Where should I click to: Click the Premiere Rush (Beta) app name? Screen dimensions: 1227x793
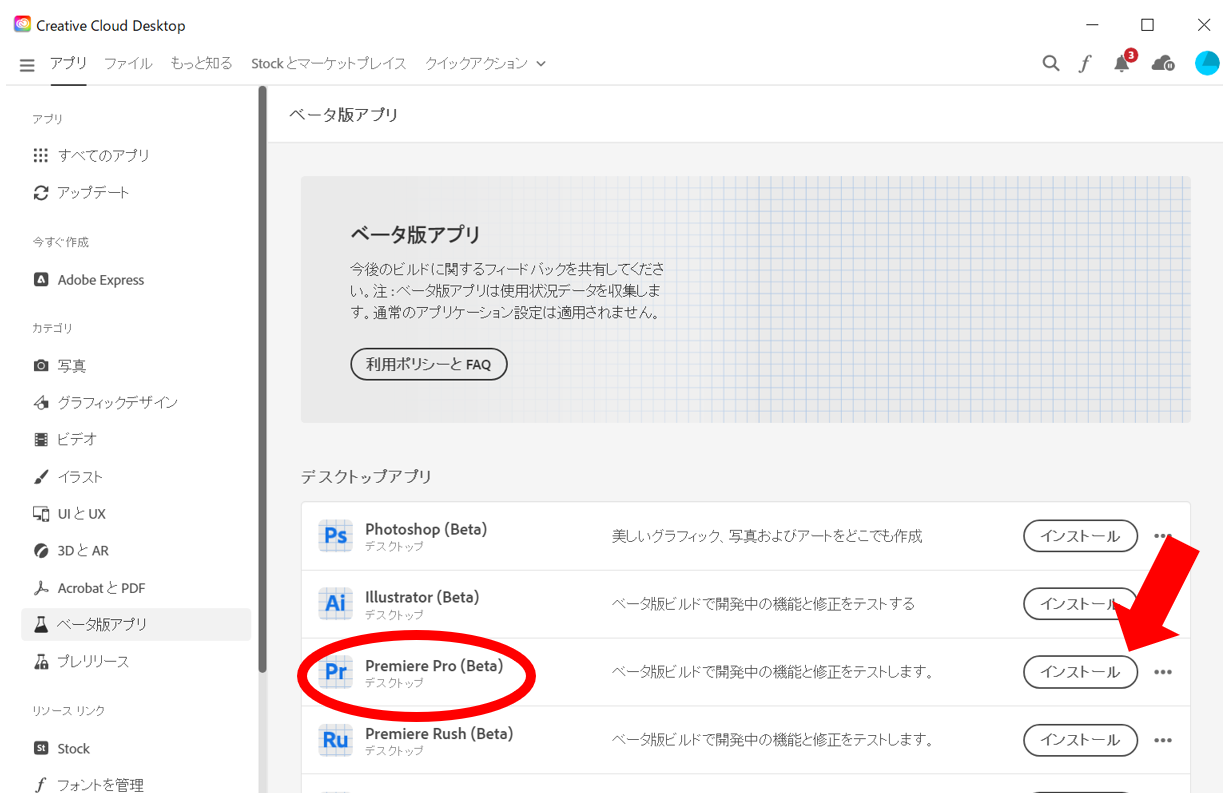coord(439,733)
